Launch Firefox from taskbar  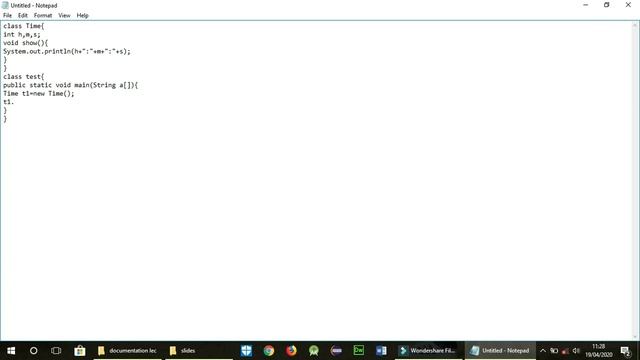[291, 351]
